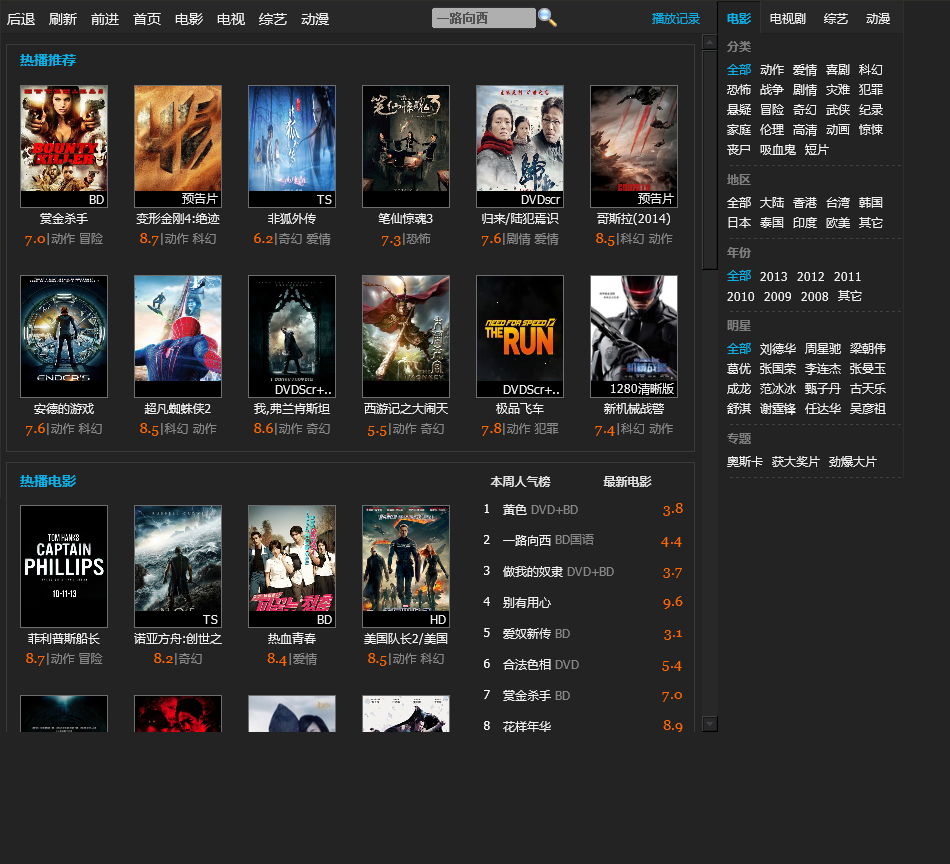Filter category by 动作
Screen dimensions: 950x864
coord(771,70)
